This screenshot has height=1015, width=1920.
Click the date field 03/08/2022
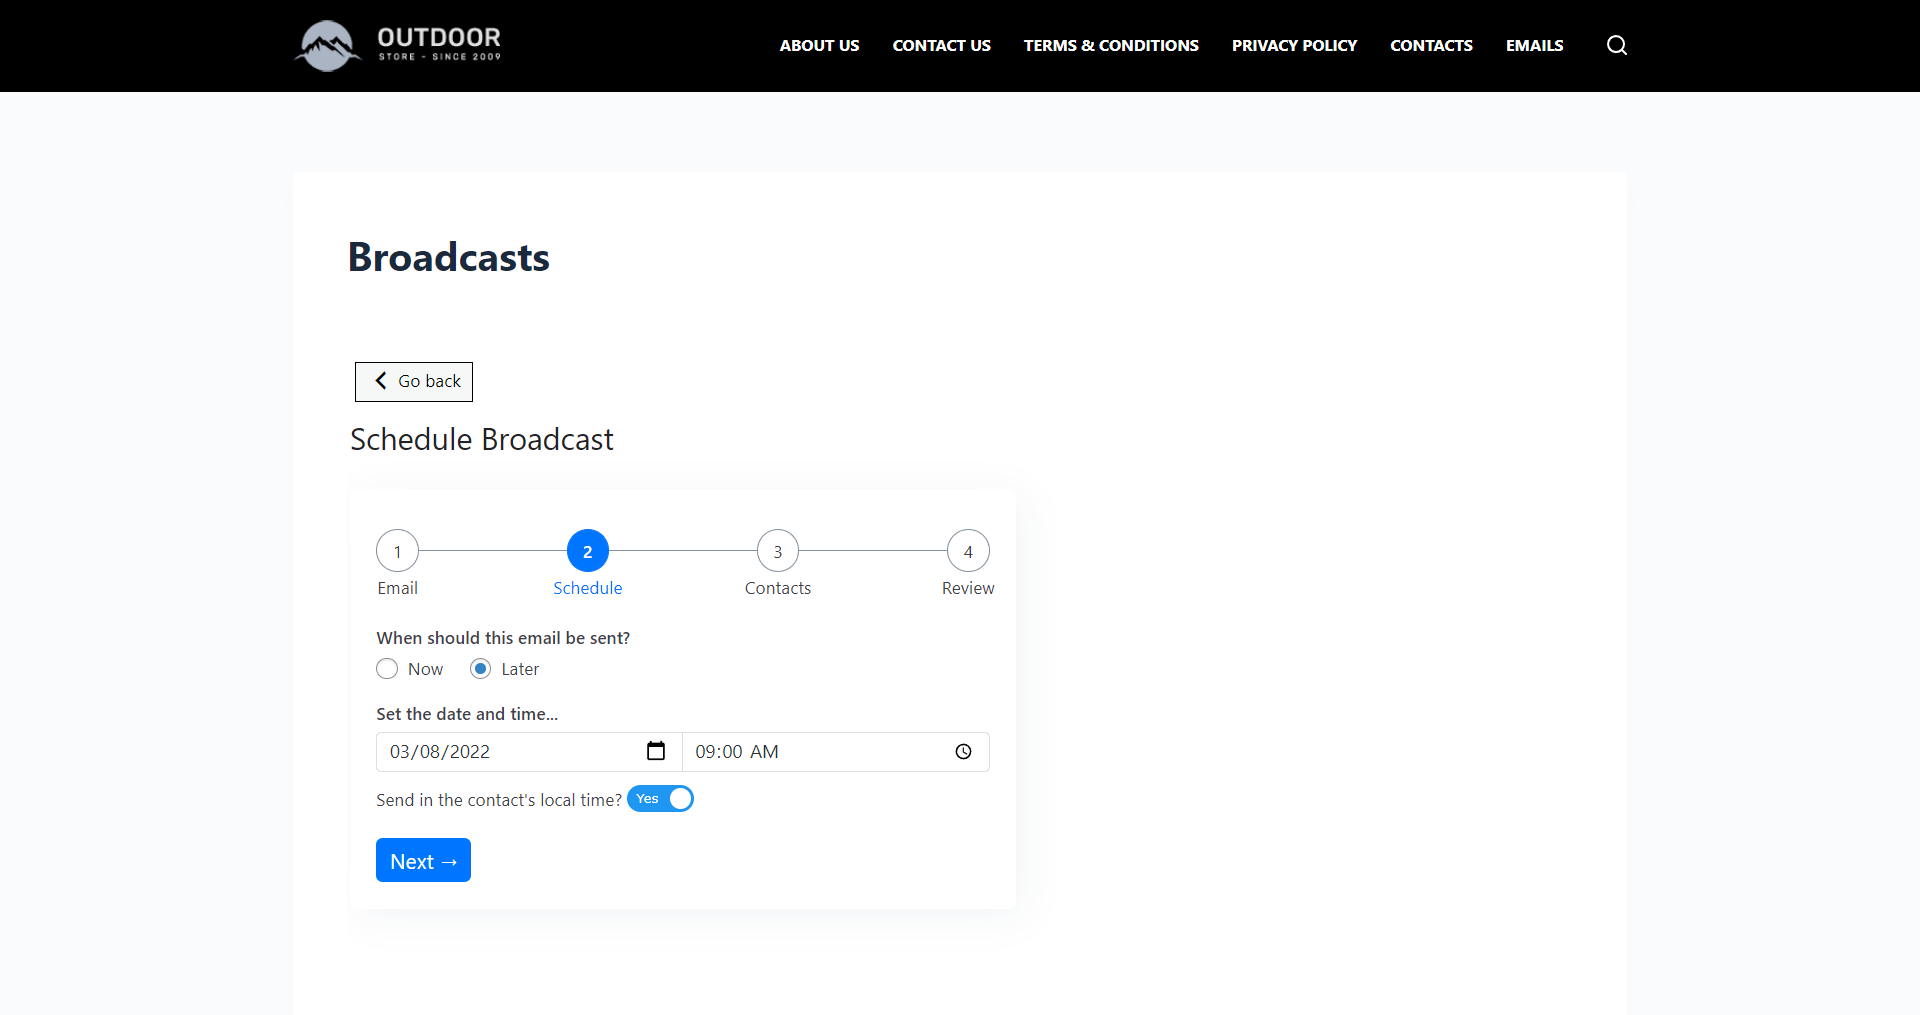coord(529,752)
